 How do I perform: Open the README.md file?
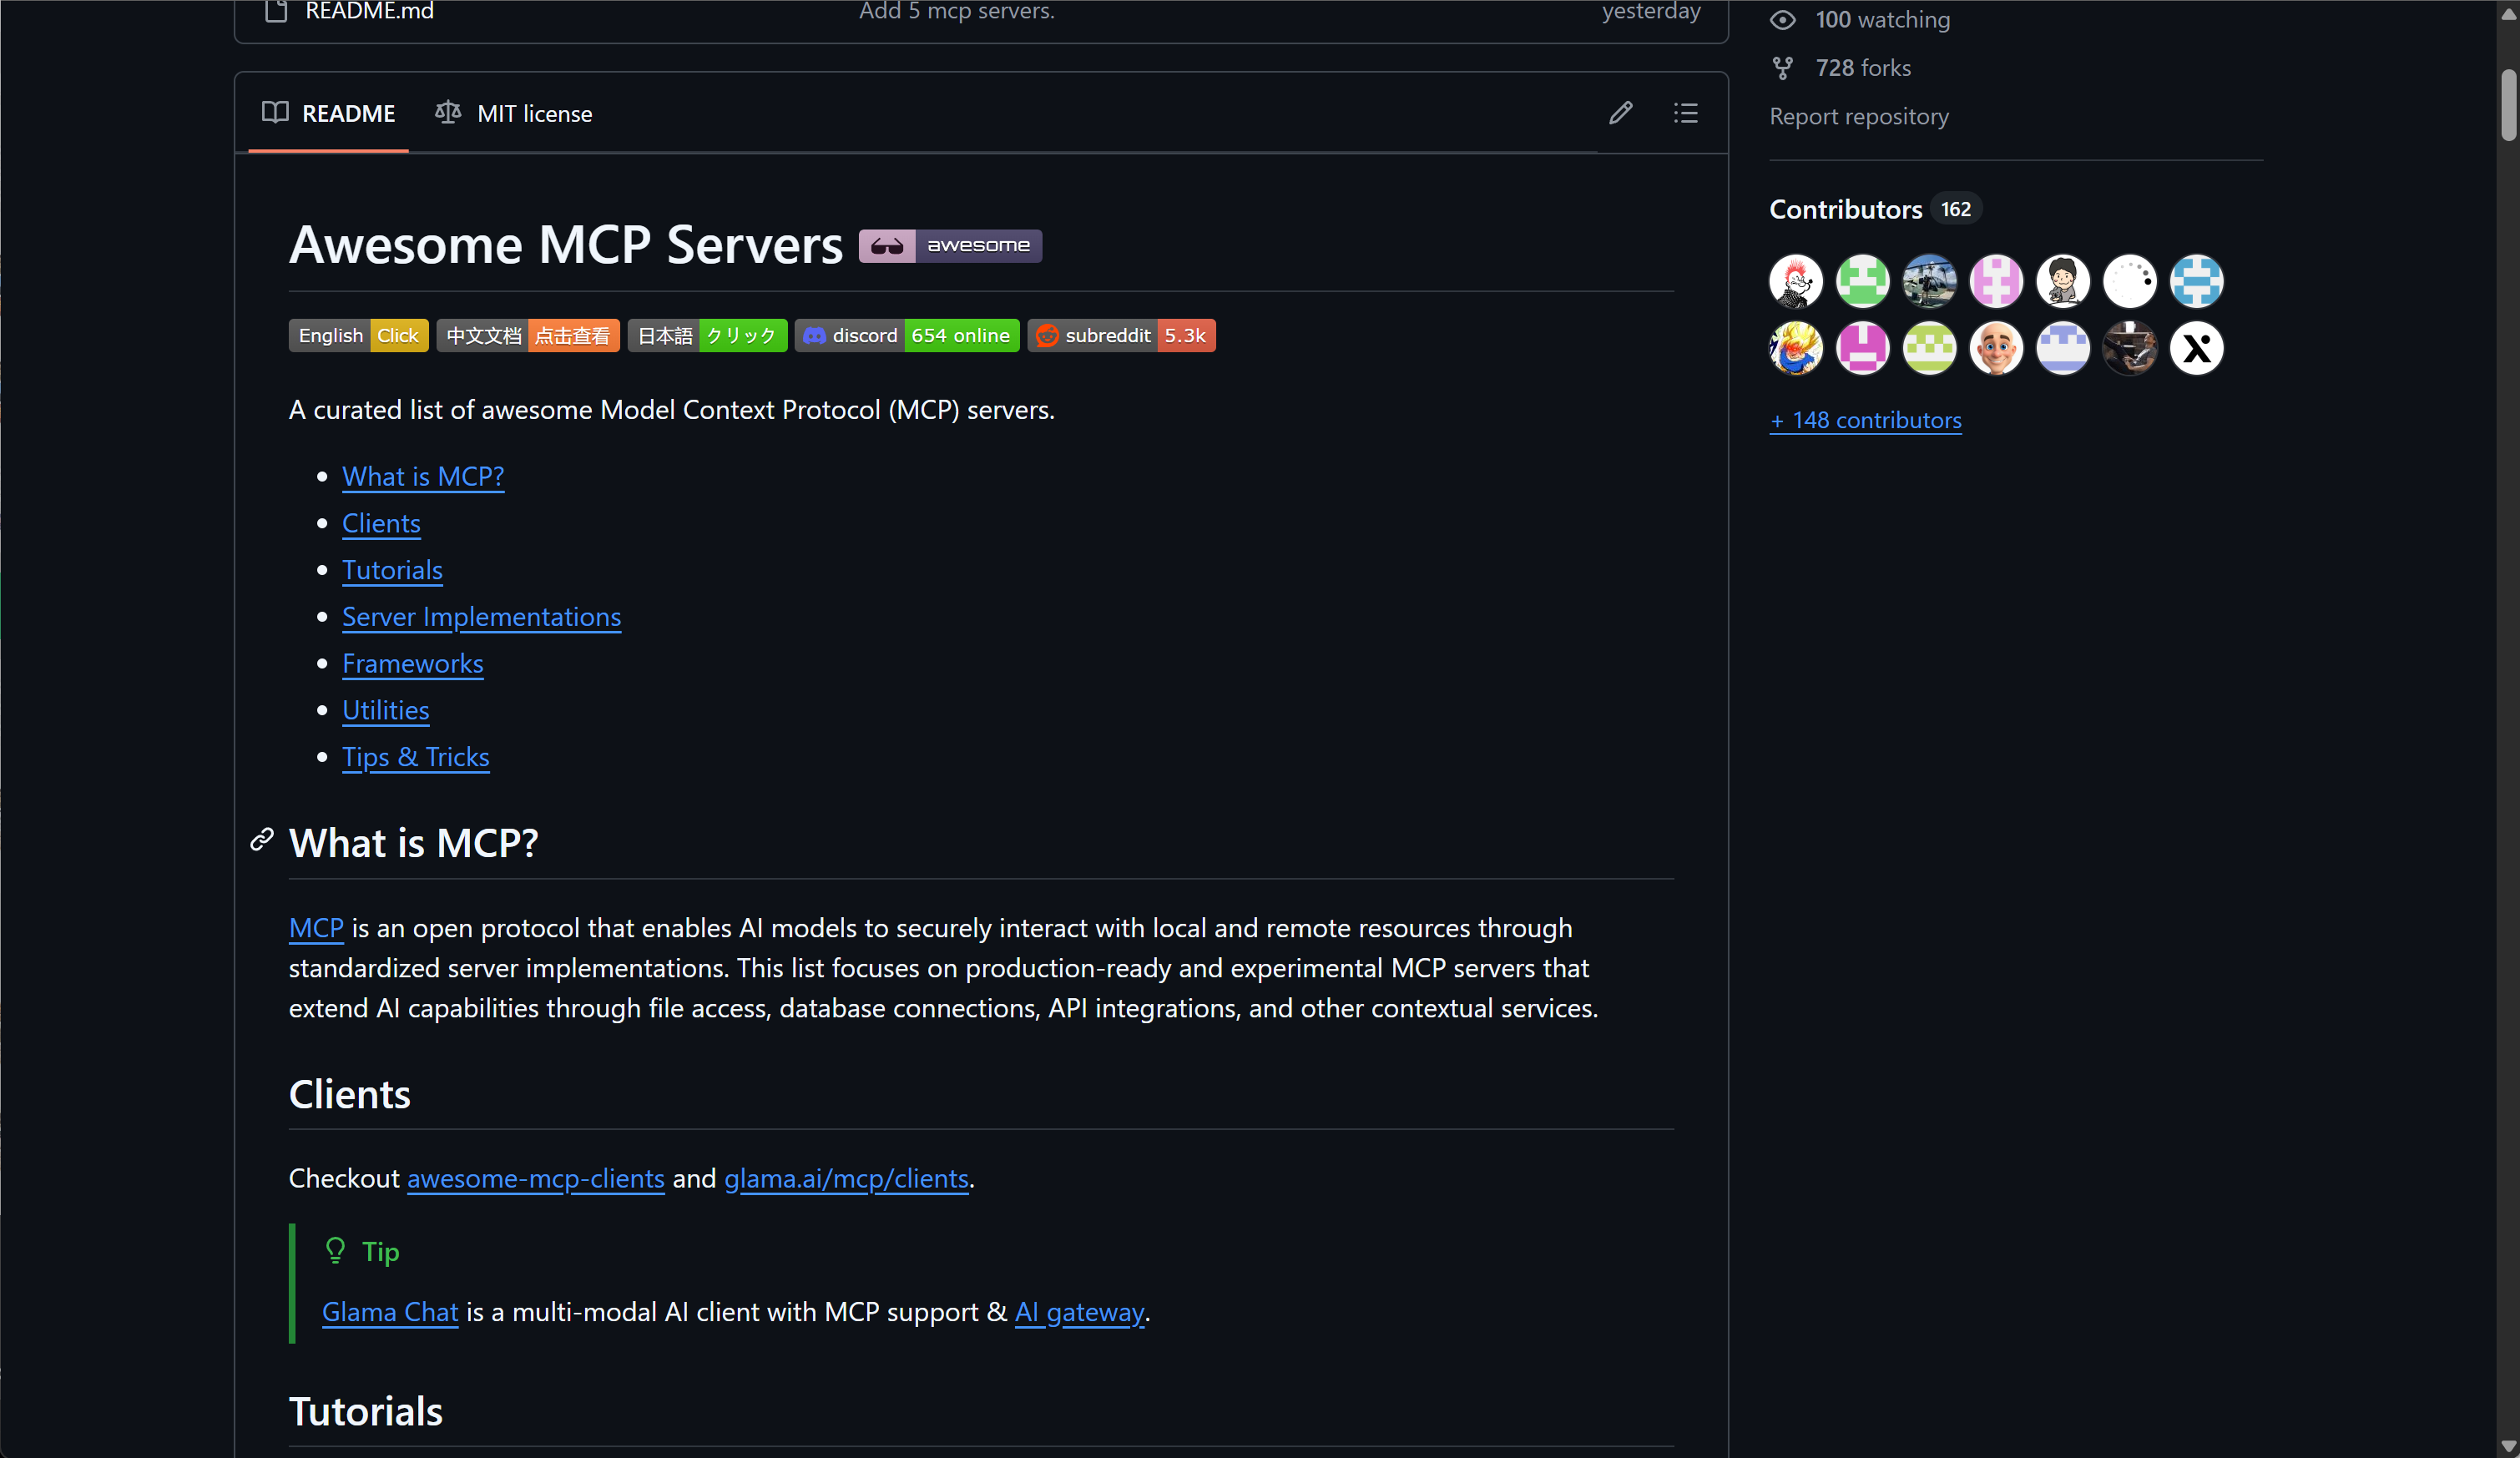(x=369, y=11)
